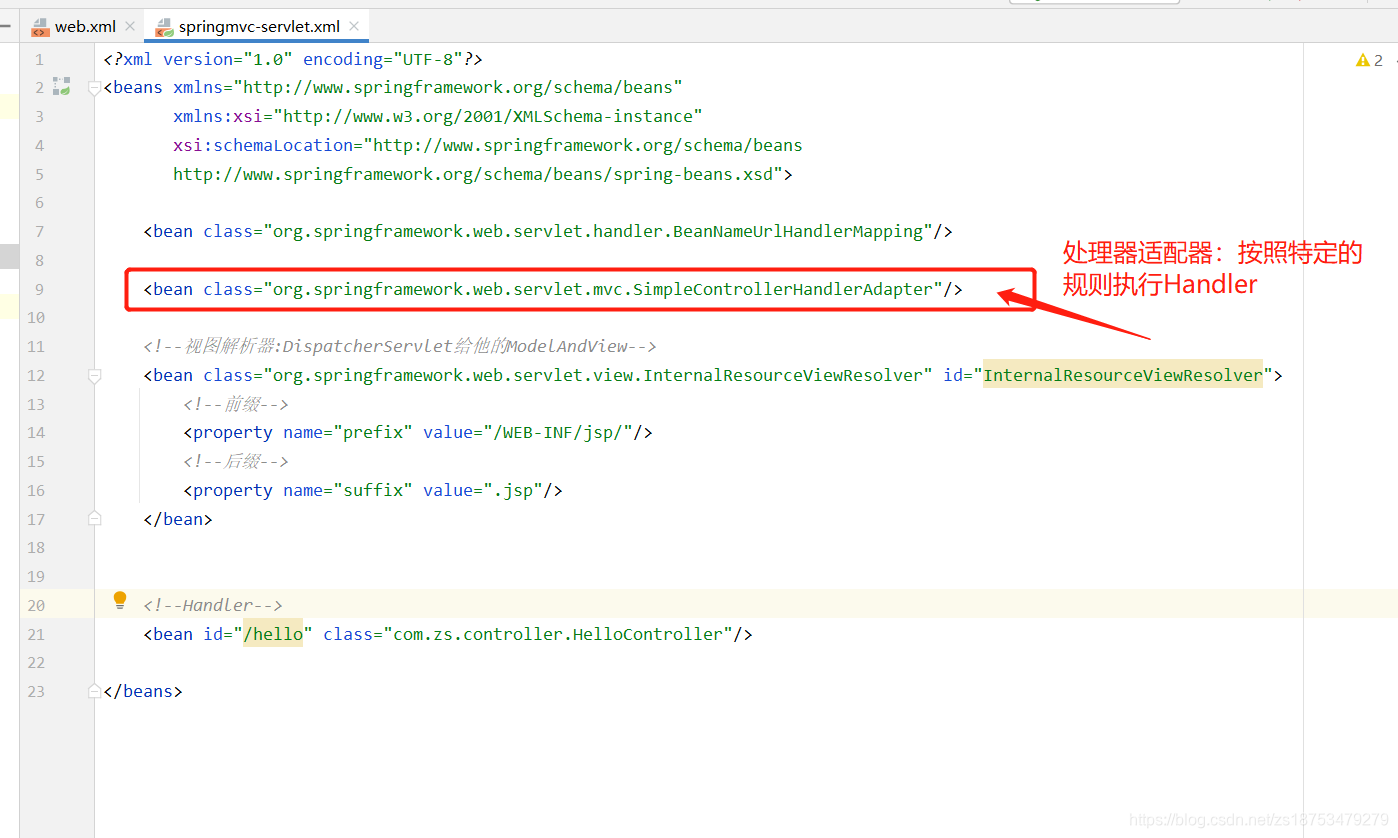Click the closing </beans> tag
The image size is (1398, 838).
[x=143, y=691]
